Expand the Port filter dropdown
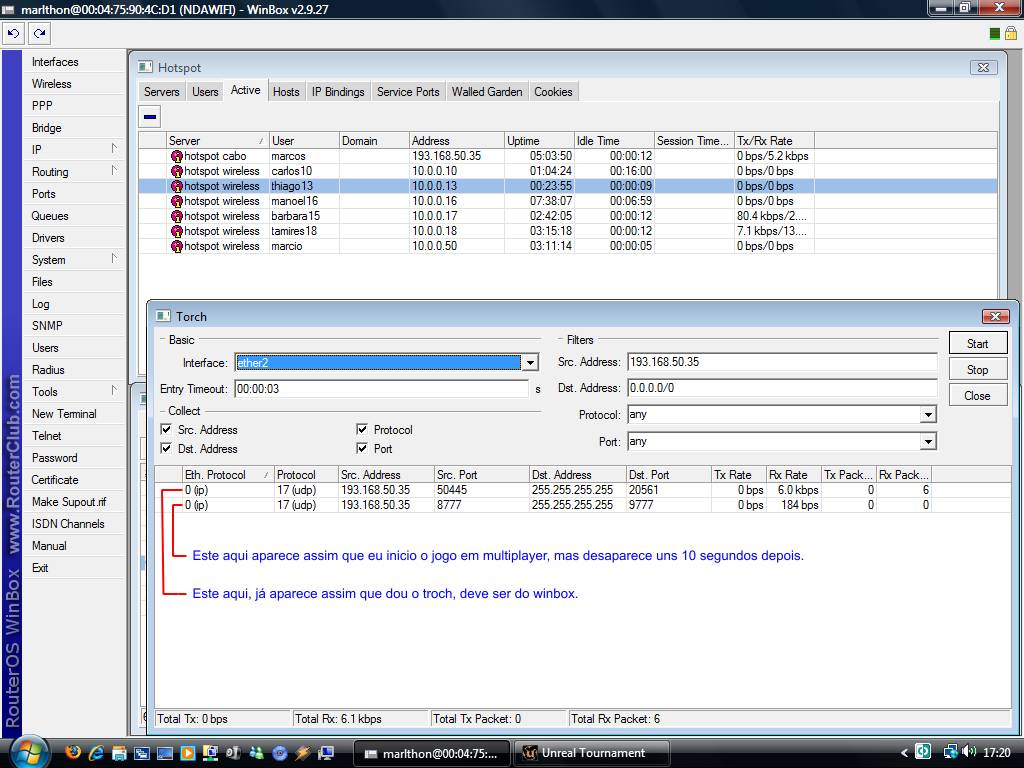1024x768 pixels. coord(928,442)
